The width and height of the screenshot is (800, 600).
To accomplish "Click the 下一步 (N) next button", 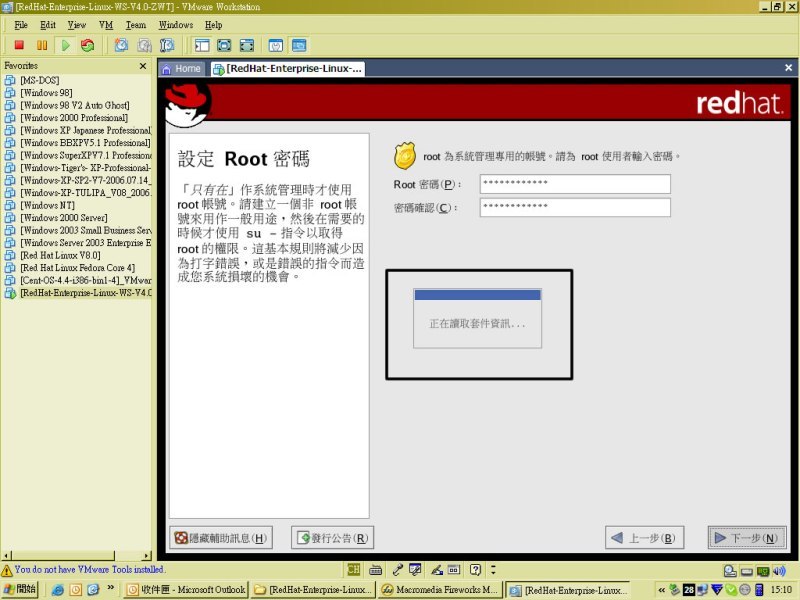I will click(746, 538).
